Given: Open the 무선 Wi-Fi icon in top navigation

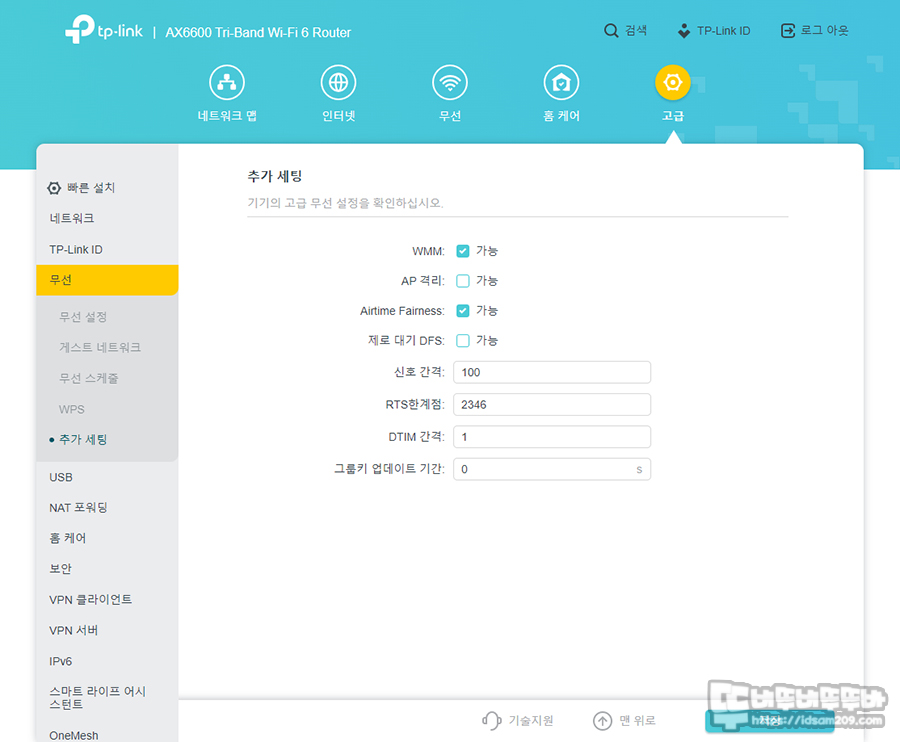Looking at the screenshot, I should click(449, 83).
